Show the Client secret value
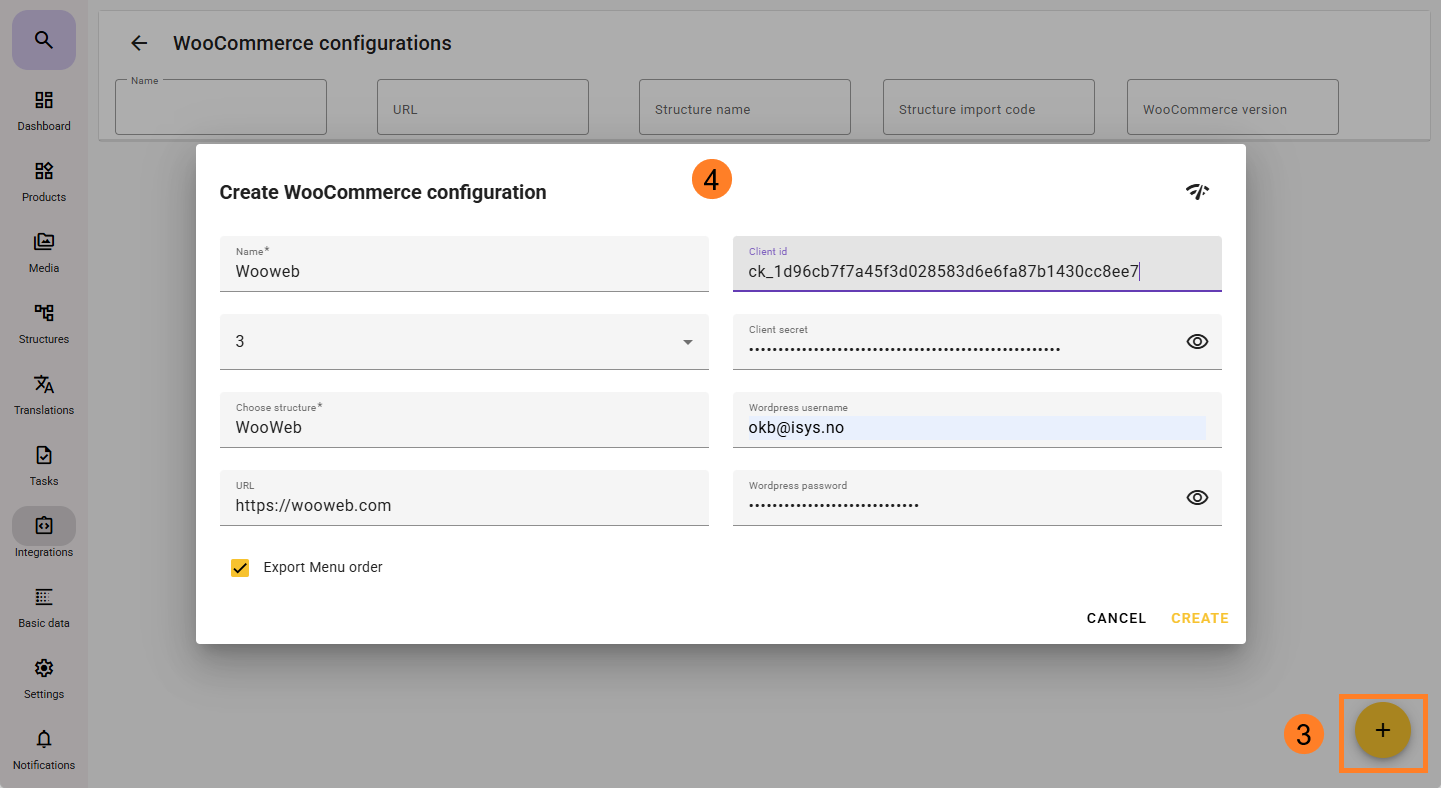The image size is (1441, 788). coord(1197,341)
